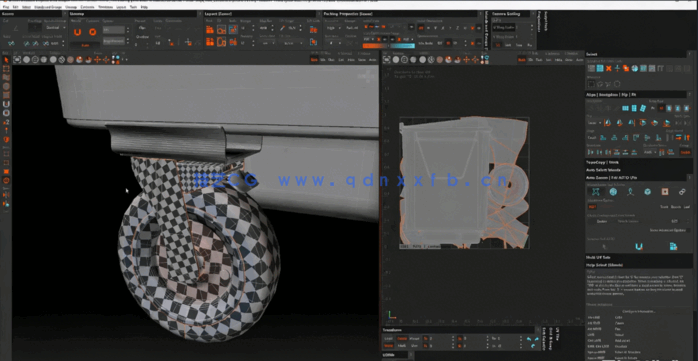This screenshot has height=361, width=698.
Task: Toggle the Branch option in Auto Seams
Action: click(675, 207)
